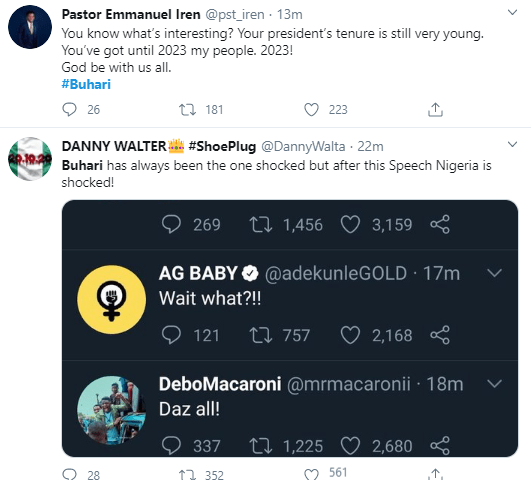Image resolution: width=531 pixels, height=480 pixels.
Task: Open Danny Walter's flag avatar
Action: 30,159
